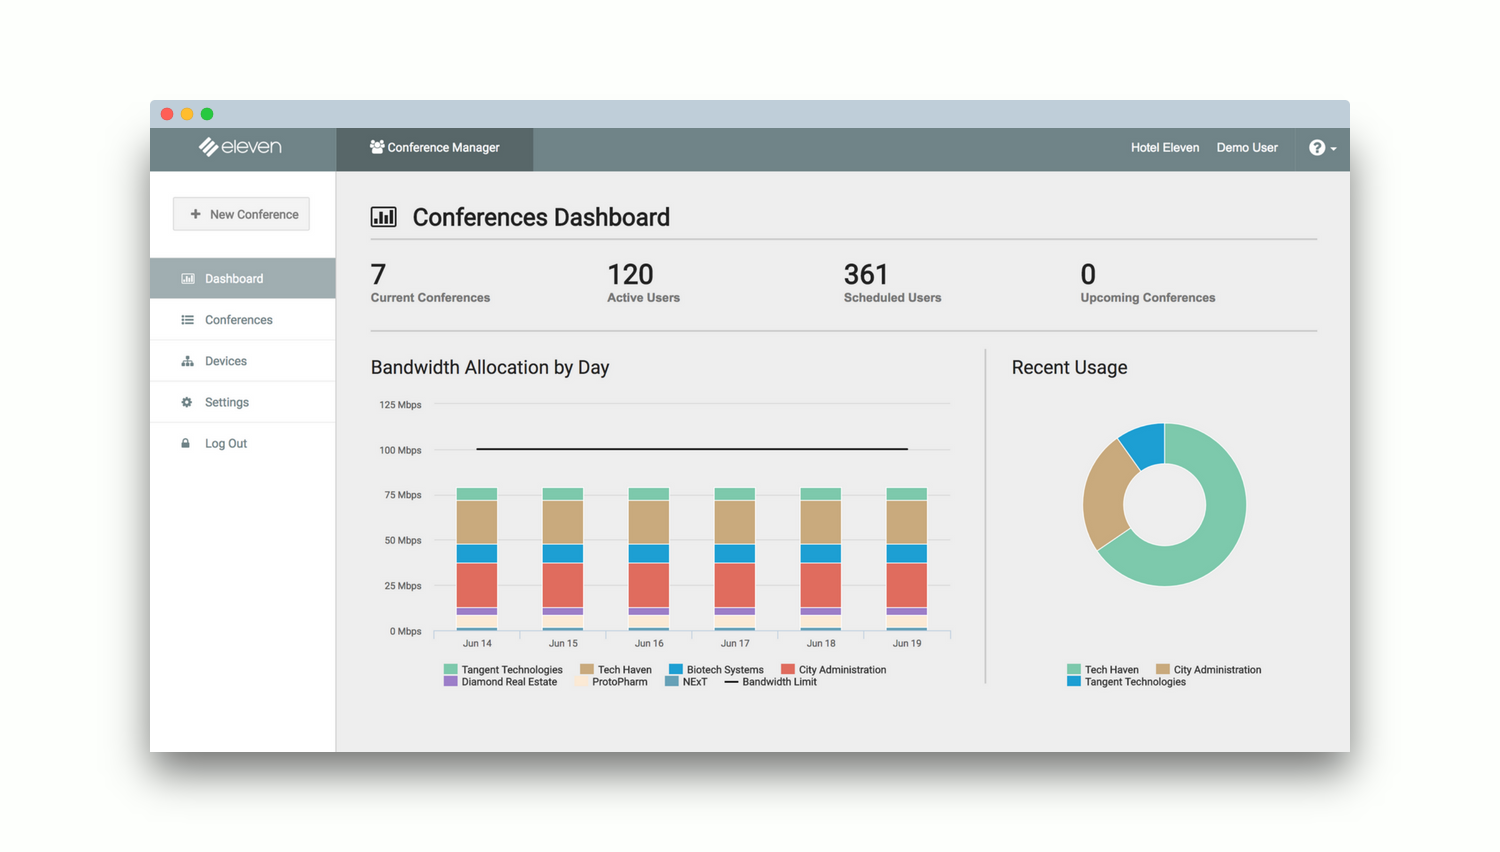Toggle City Administration in Recent Usage legend
Image resolution: width=1500 pixels, height=852 pixels.
[1208, 670]
